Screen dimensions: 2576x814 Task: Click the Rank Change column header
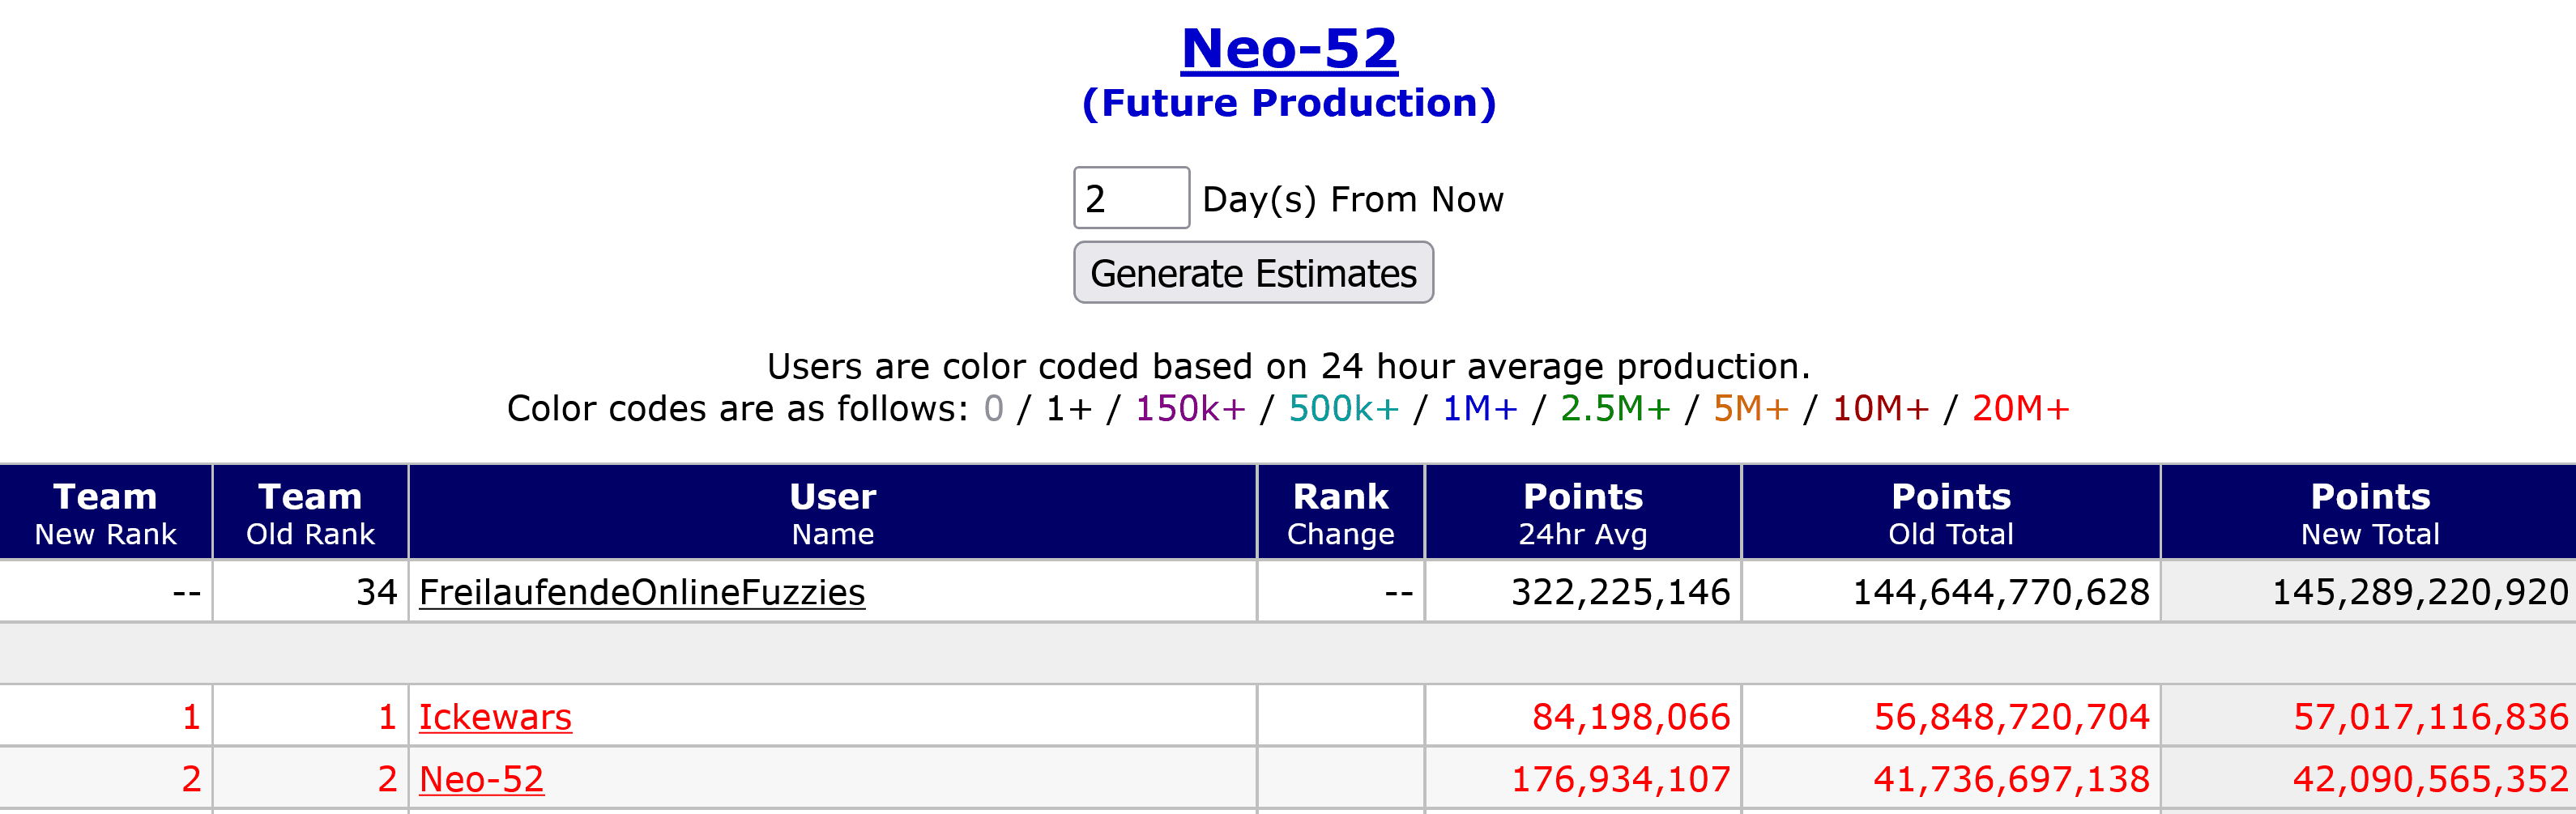click(1340, 513)
